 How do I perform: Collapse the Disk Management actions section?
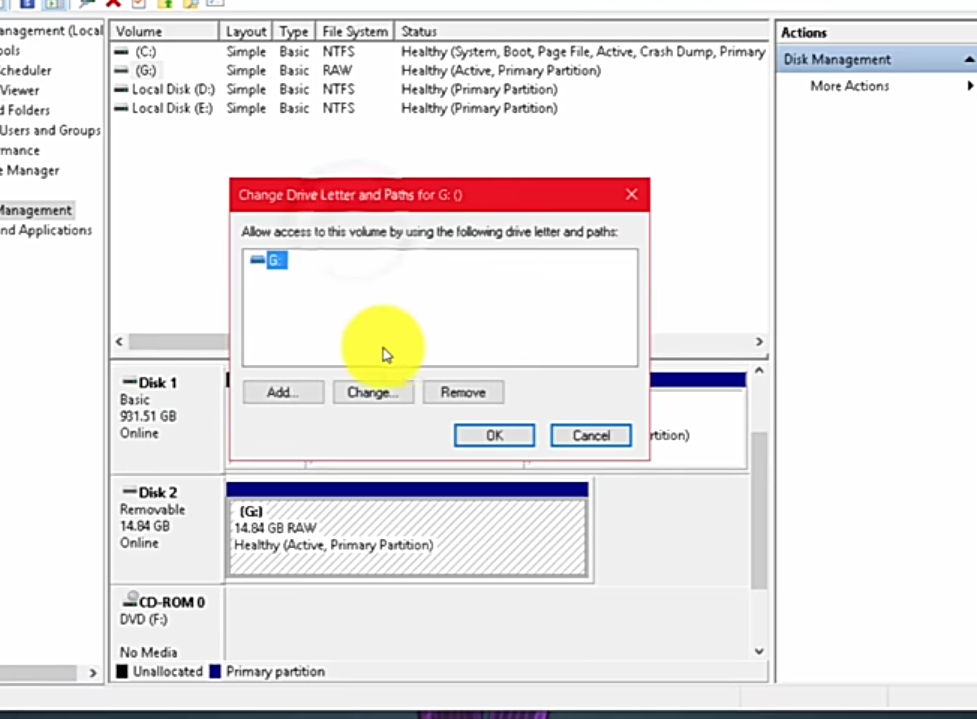coord(969,59)
